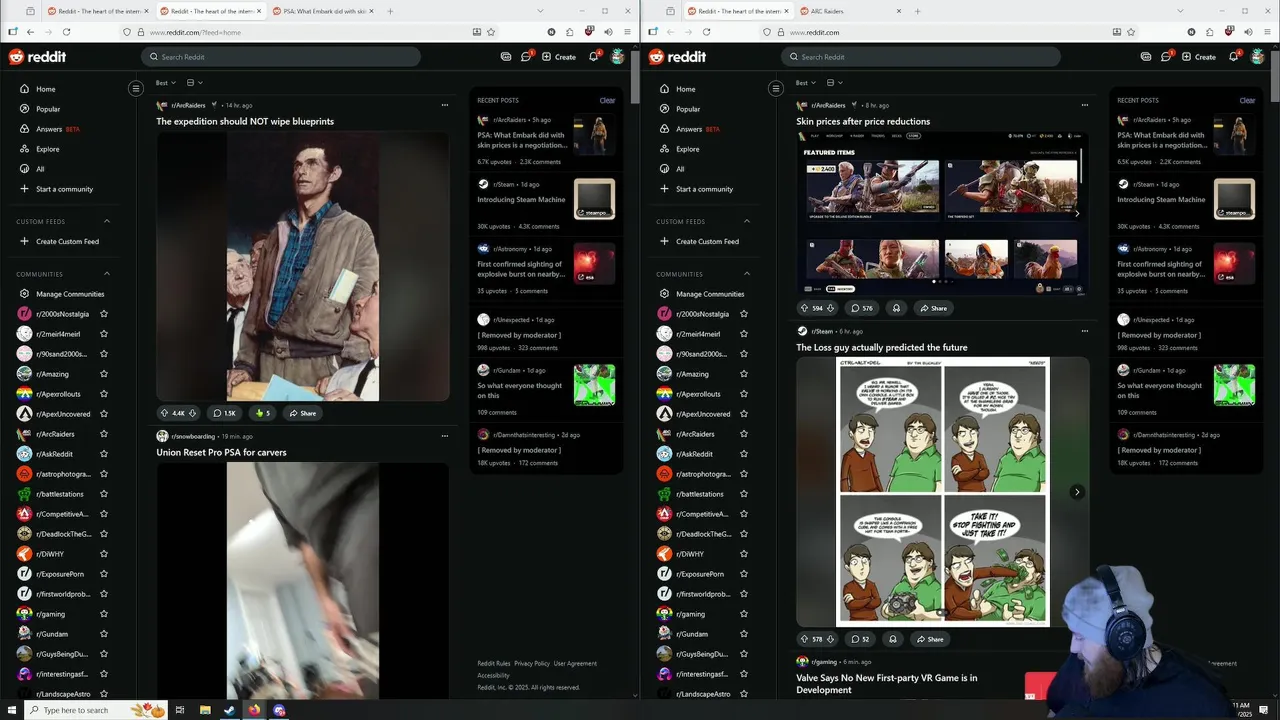Image resolution: width=1280 pixels, height=720 pixels.
Task: Share 'Skin prices after price reductions' post
Action: 933,308
